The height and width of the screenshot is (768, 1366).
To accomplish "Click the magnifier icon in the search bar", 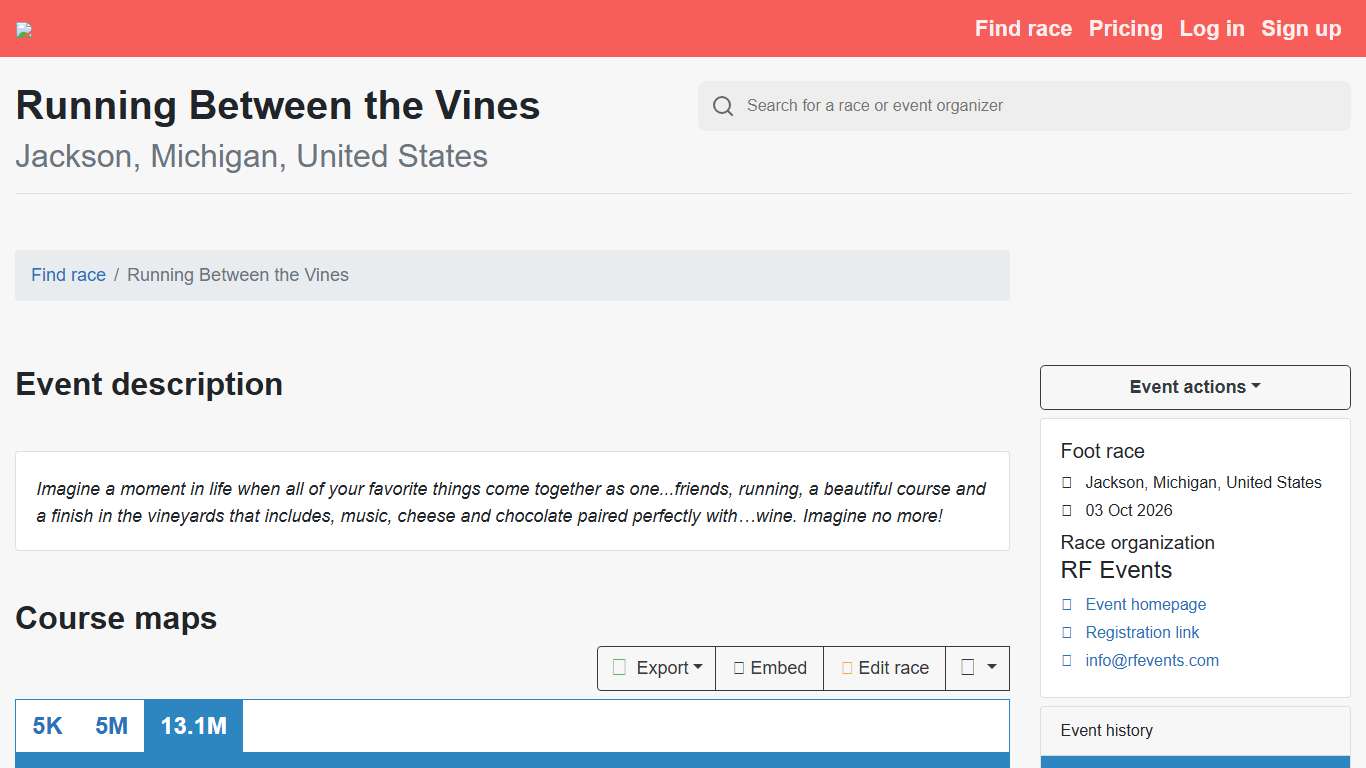I will (x=723, y=106).
